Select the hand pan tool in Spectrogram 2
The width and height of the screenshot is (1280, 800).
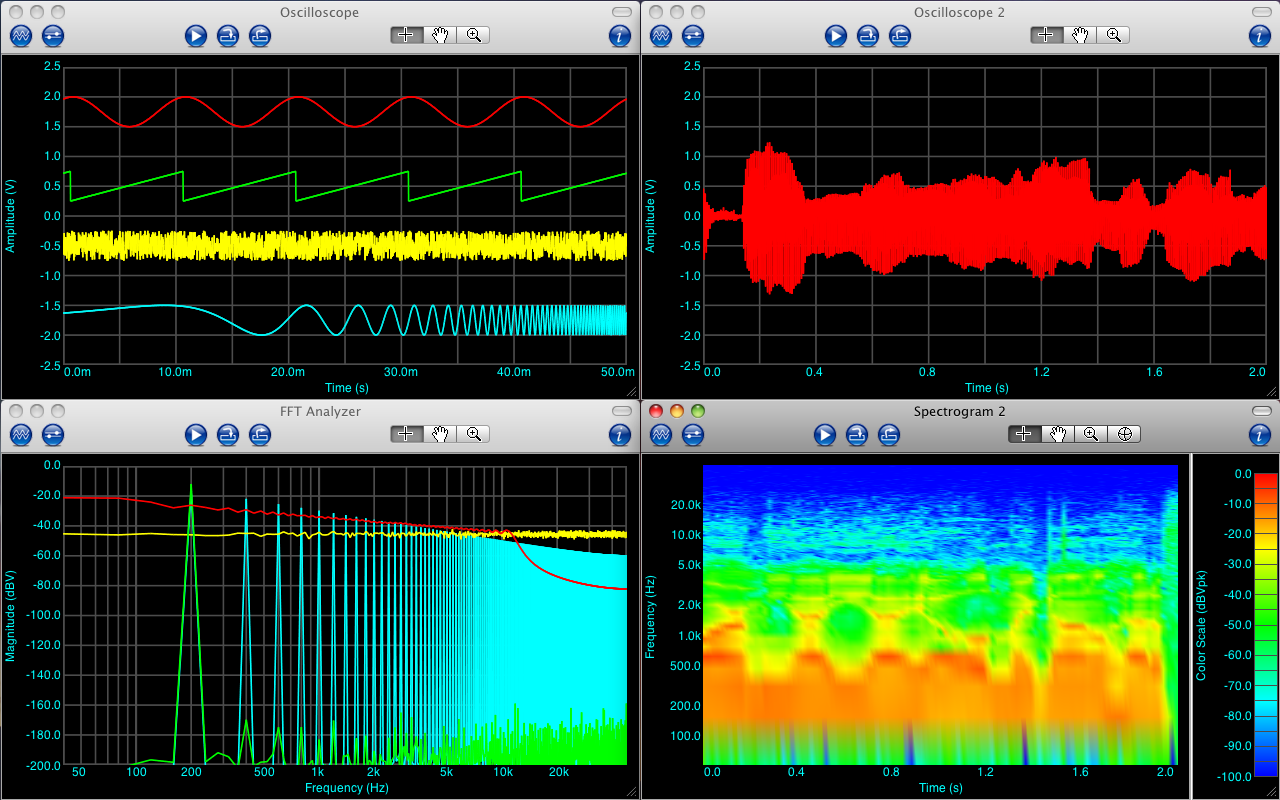click(x=1057, y=434)
